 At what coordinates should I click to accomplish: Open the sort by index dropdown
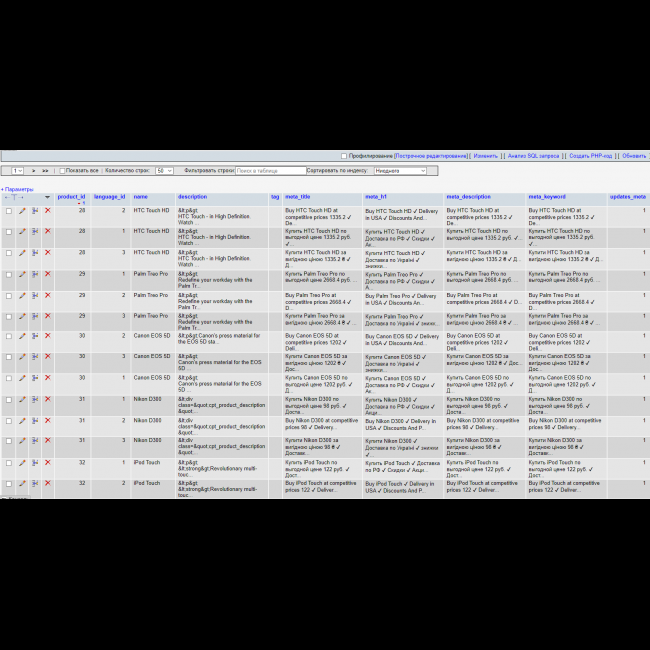point(400,171)
